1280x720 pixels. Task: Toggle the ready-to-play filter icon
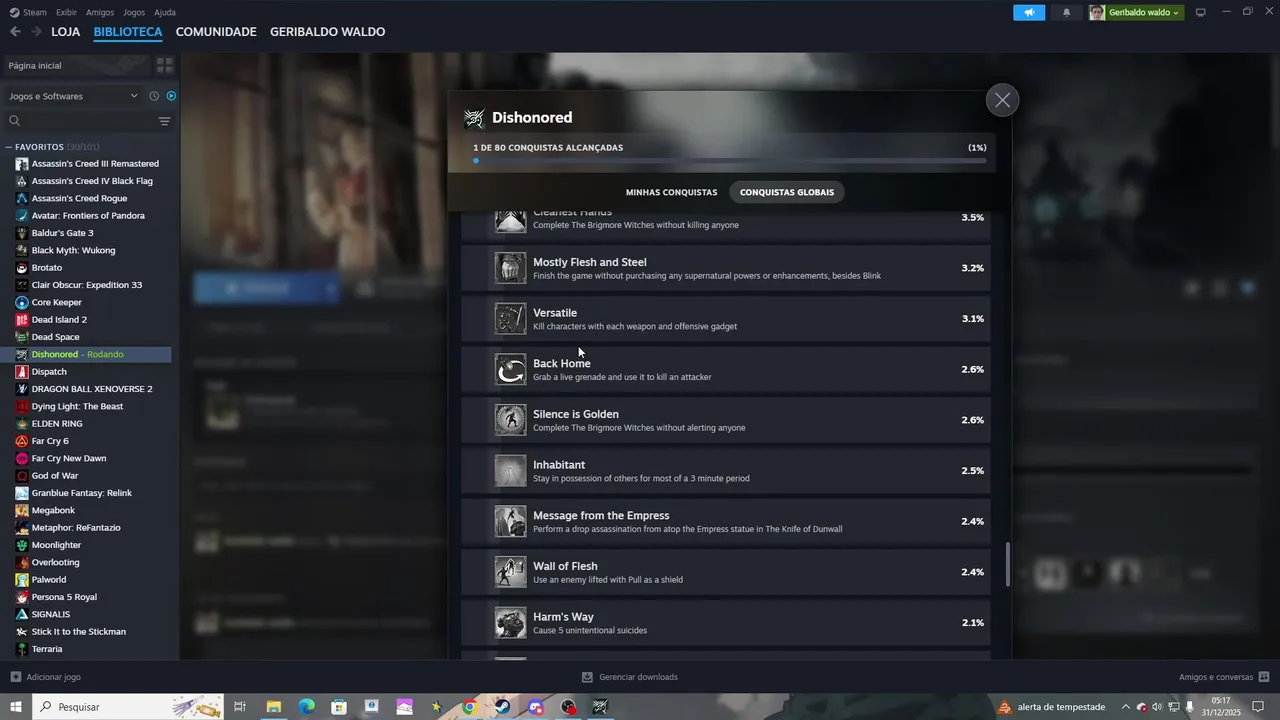pos(171,96)
